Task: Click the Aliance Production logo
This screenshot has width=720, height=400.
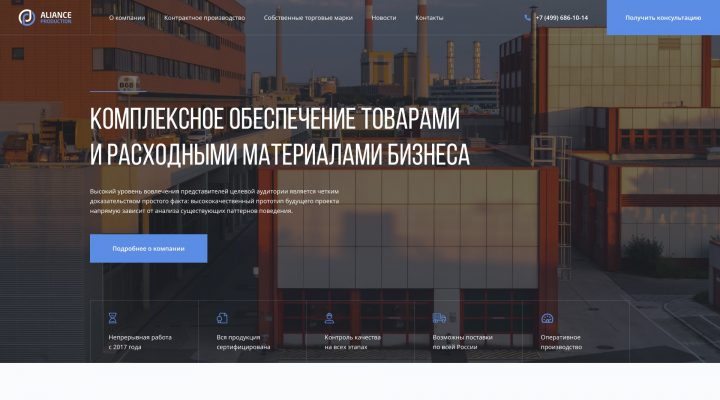Action: [45, 17]
